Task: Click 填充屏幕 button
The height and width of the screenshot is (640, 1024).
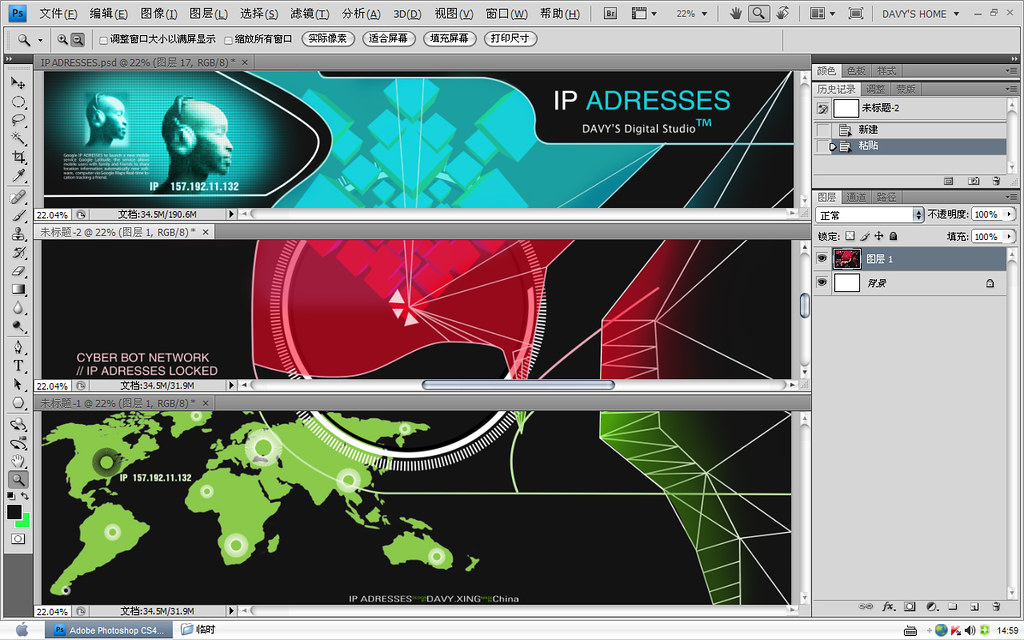Action: (x=449, y=39)
